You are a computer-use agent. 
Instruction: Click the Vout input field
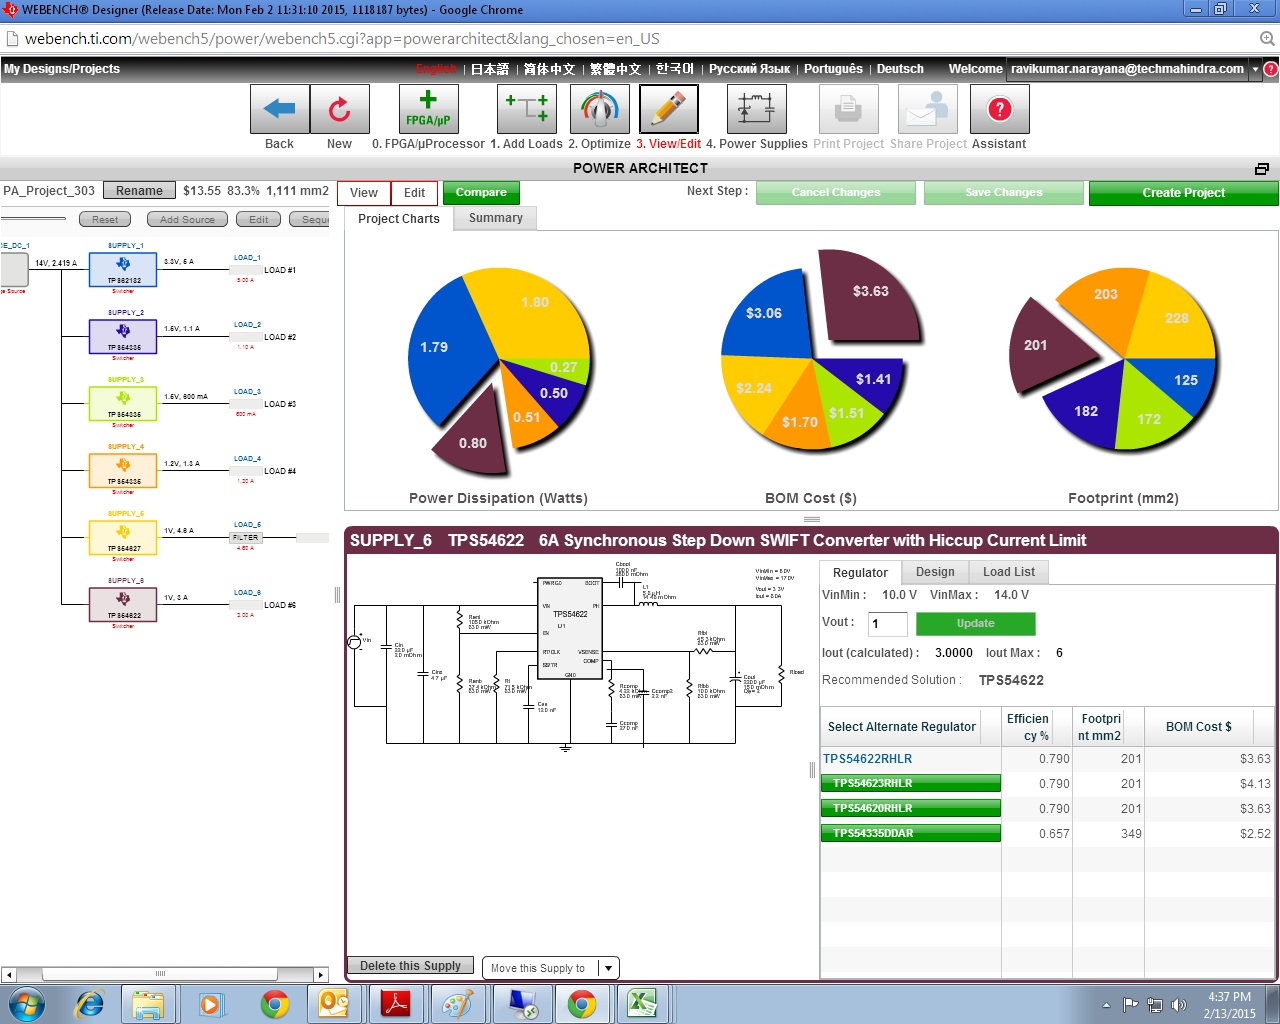888,624
